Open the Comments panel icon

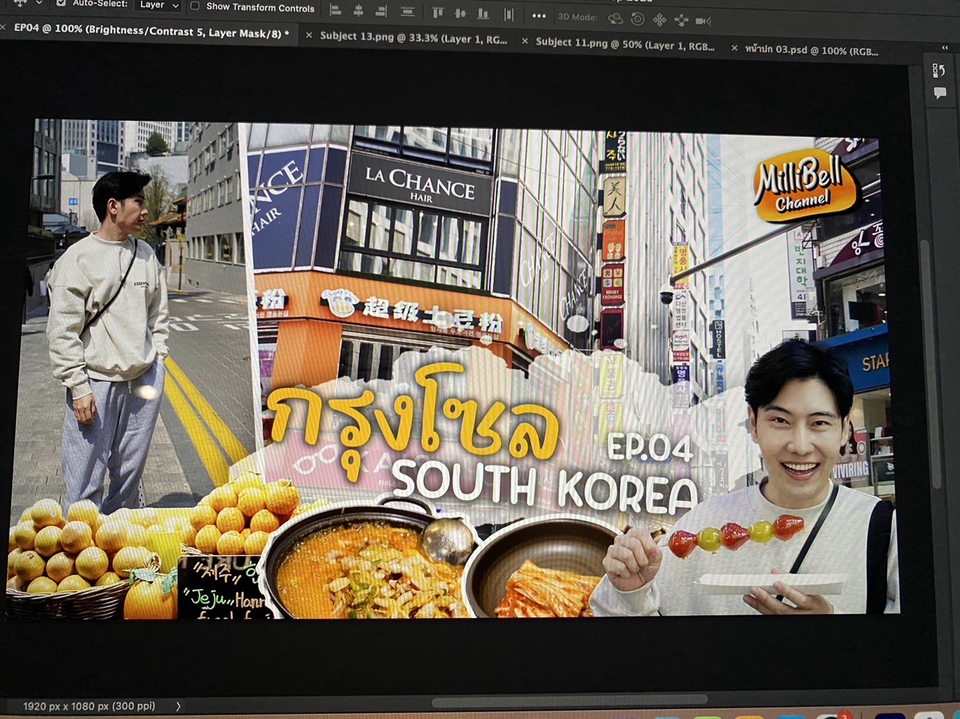[939, 93]
